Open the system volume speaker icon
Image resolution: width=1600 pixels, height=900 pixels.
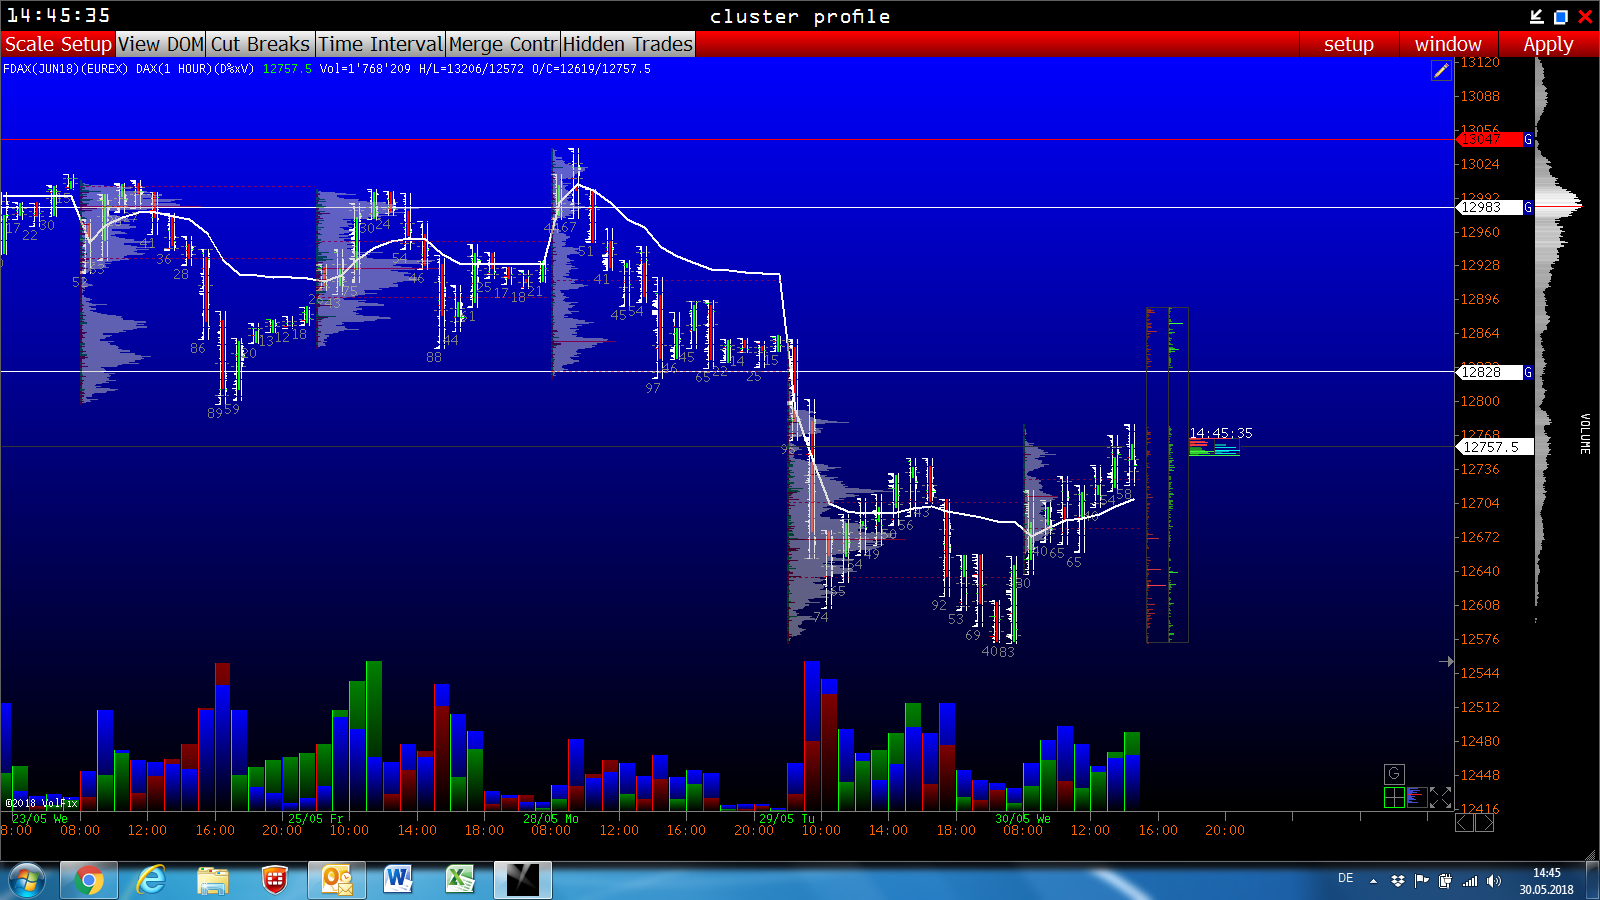[1494, 881]
